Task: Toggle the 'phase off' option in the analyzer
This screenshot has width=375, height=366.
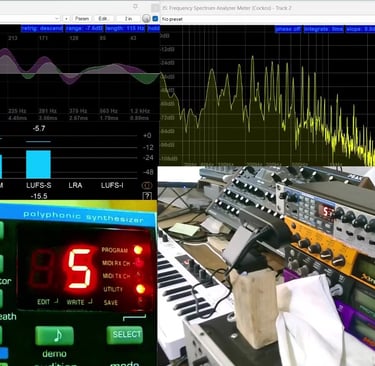Action: coord(288,29)
